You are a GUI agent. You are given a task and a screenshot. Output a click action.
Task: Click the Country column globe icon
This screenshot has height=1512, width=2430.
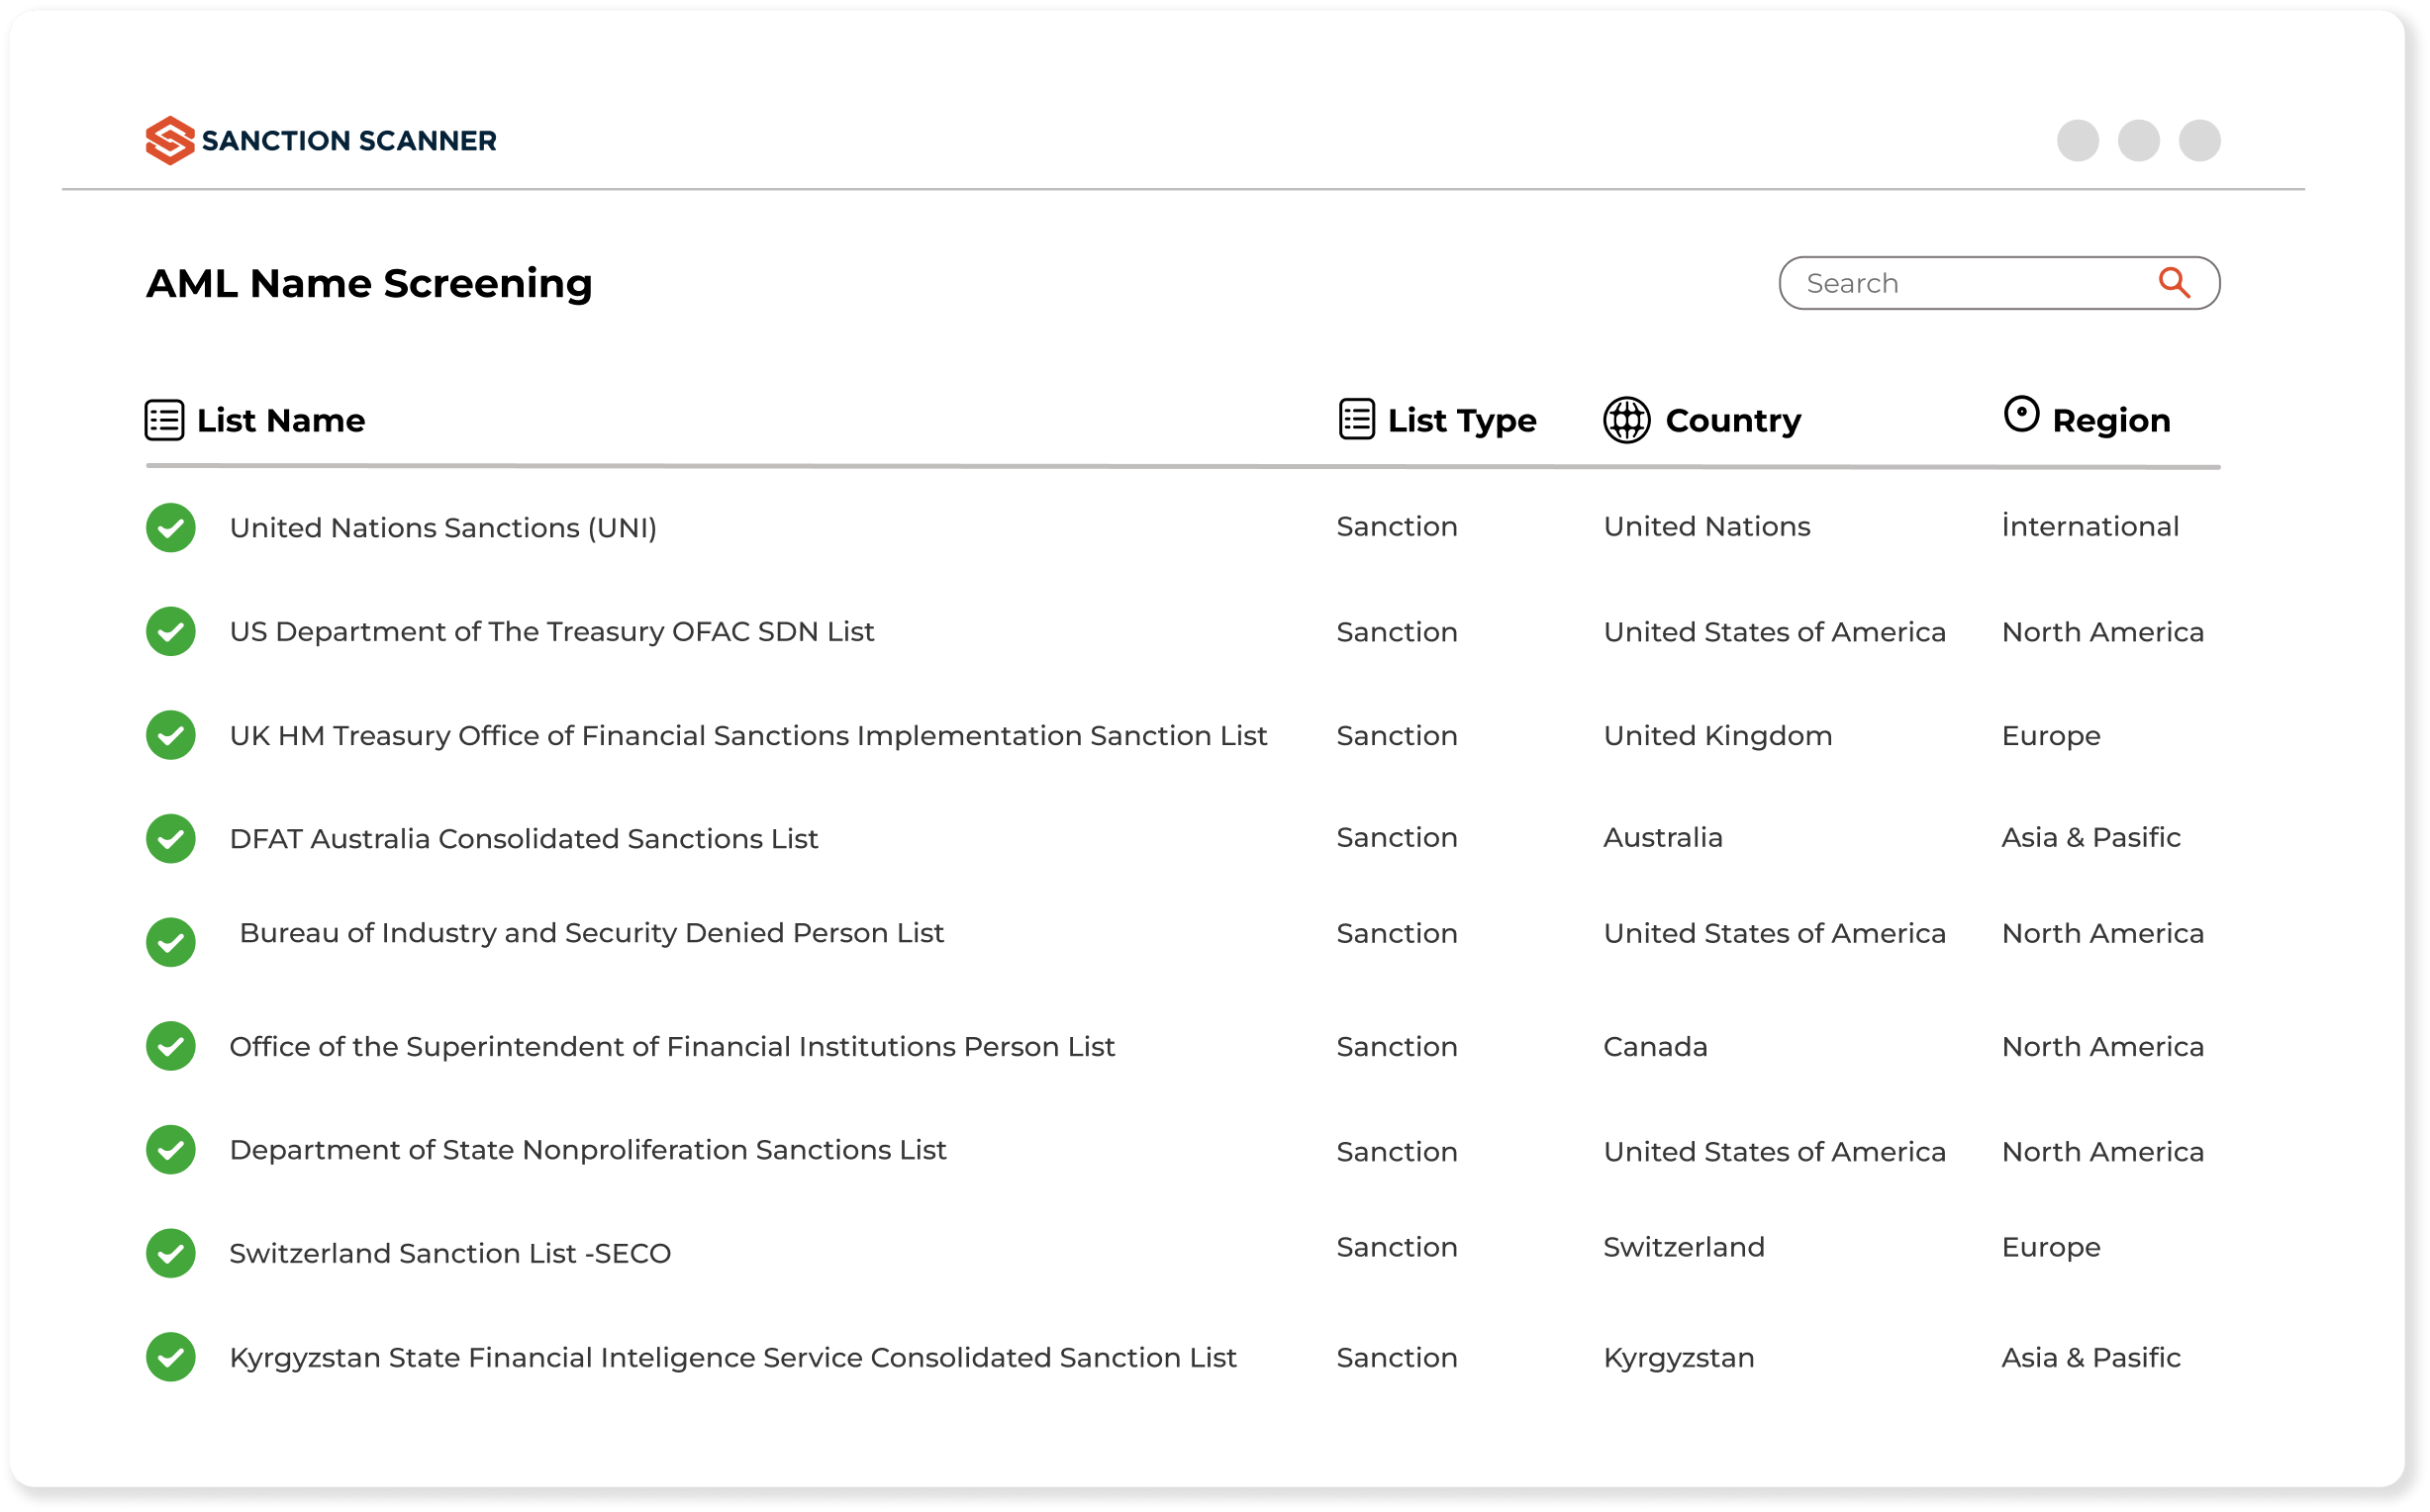pyautogui.click(x=1627, y=420)
